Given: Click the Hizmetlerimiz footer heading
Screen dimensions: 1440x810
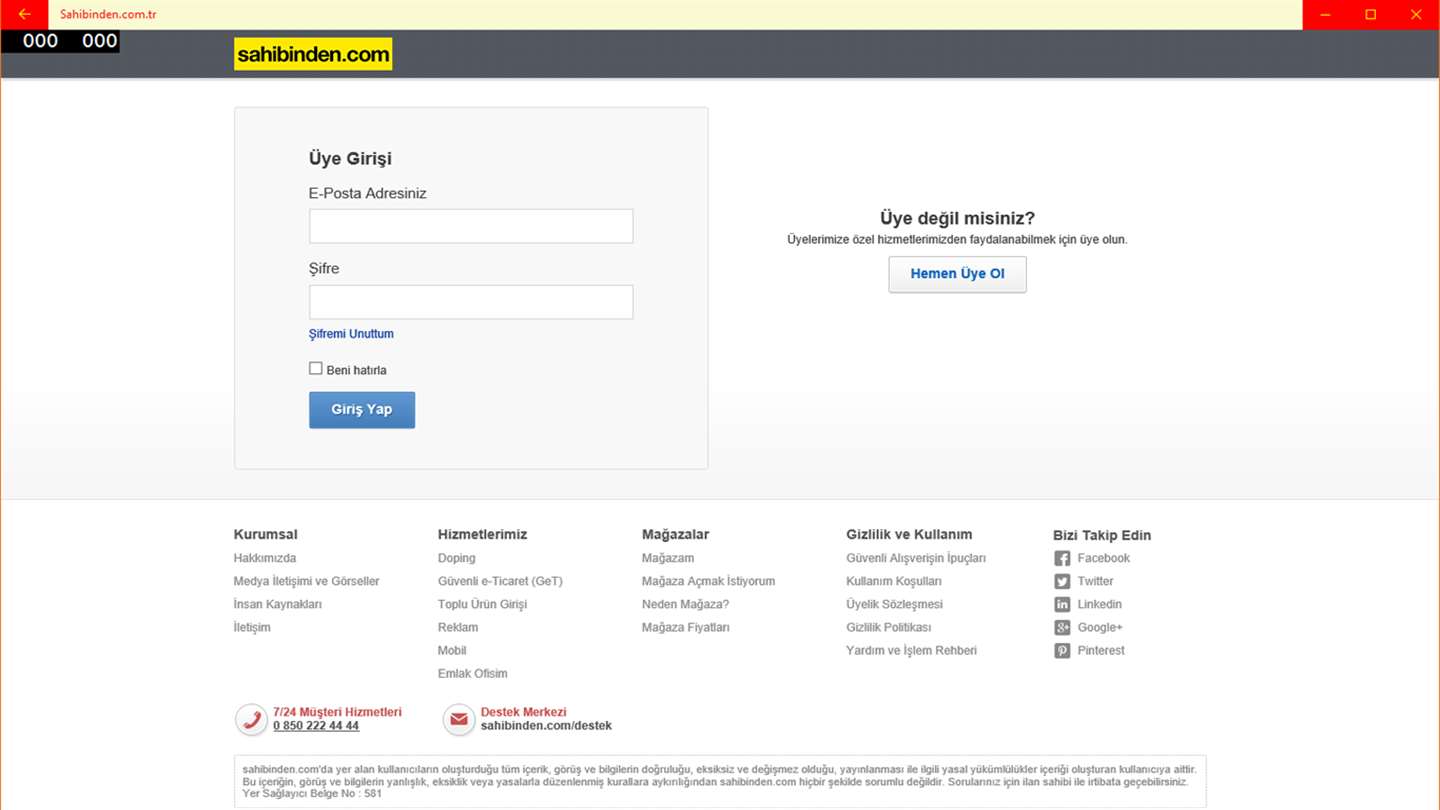Looking at the screenshot, I should click(482, 535).
